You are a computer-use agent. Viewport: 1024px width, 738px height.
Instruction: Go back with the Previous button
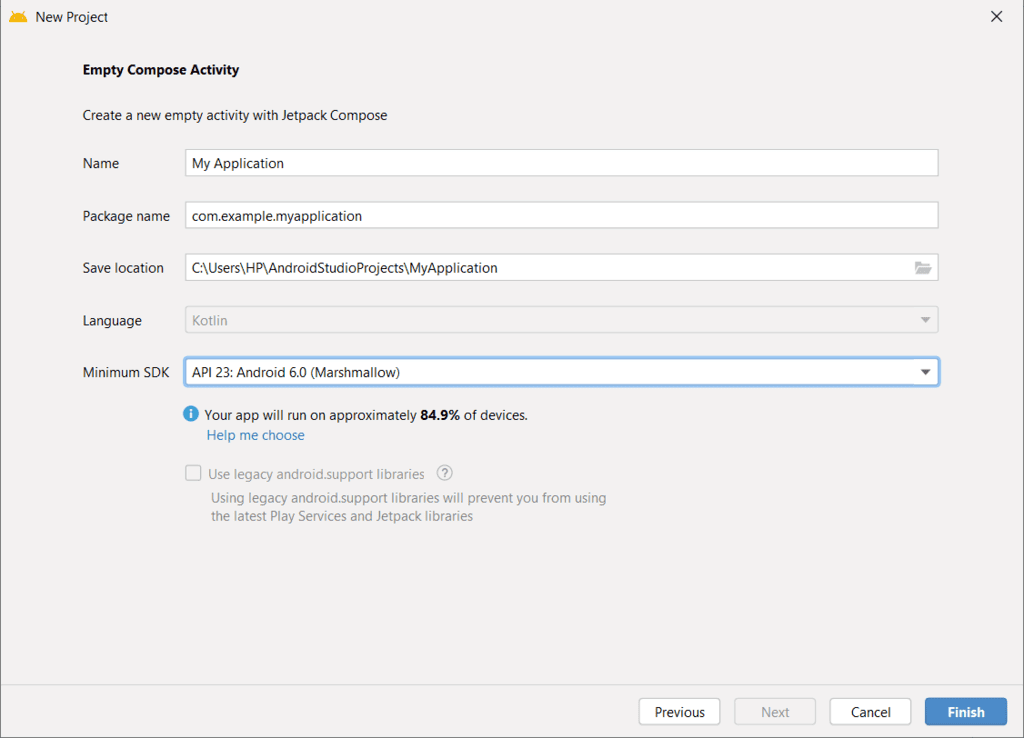tap(679, 712)
